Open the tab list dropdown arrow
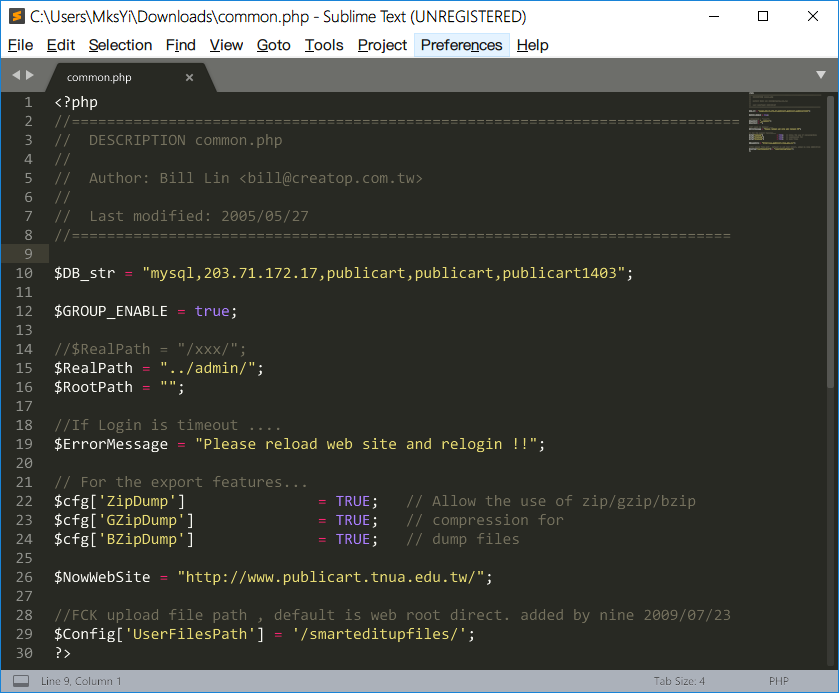This screenshot has height=693, width=839. [821, 75]
